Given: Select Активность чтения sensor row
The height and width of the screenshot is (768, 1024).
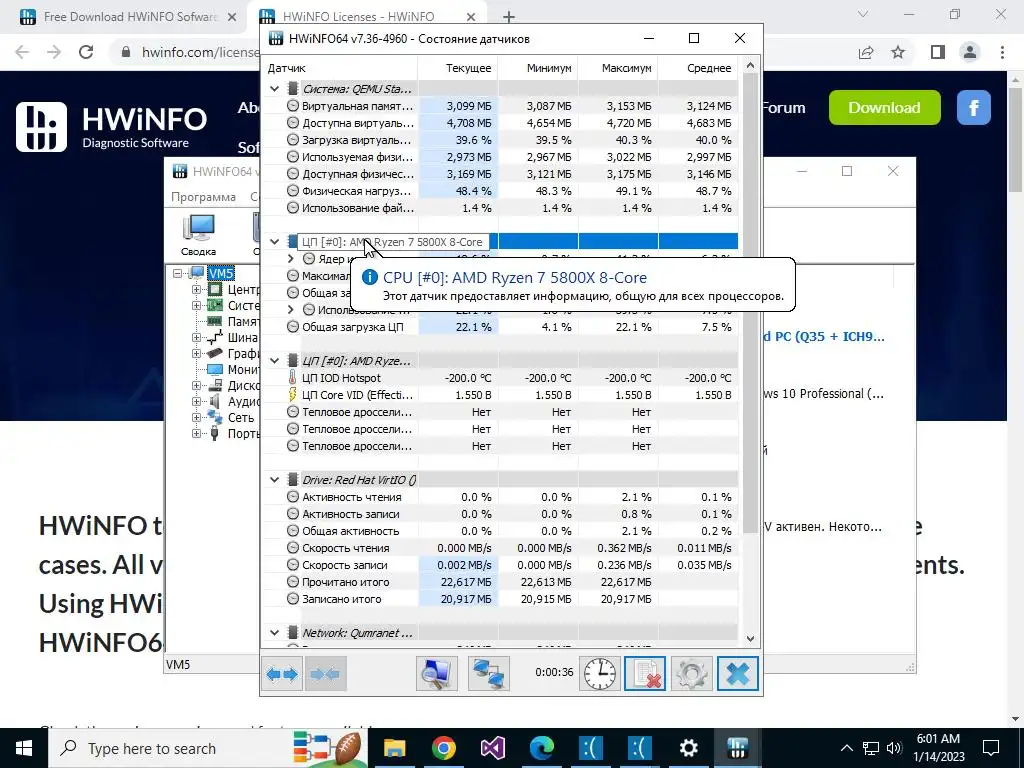Looking at the screenshot, I should (x=500, y=498).
